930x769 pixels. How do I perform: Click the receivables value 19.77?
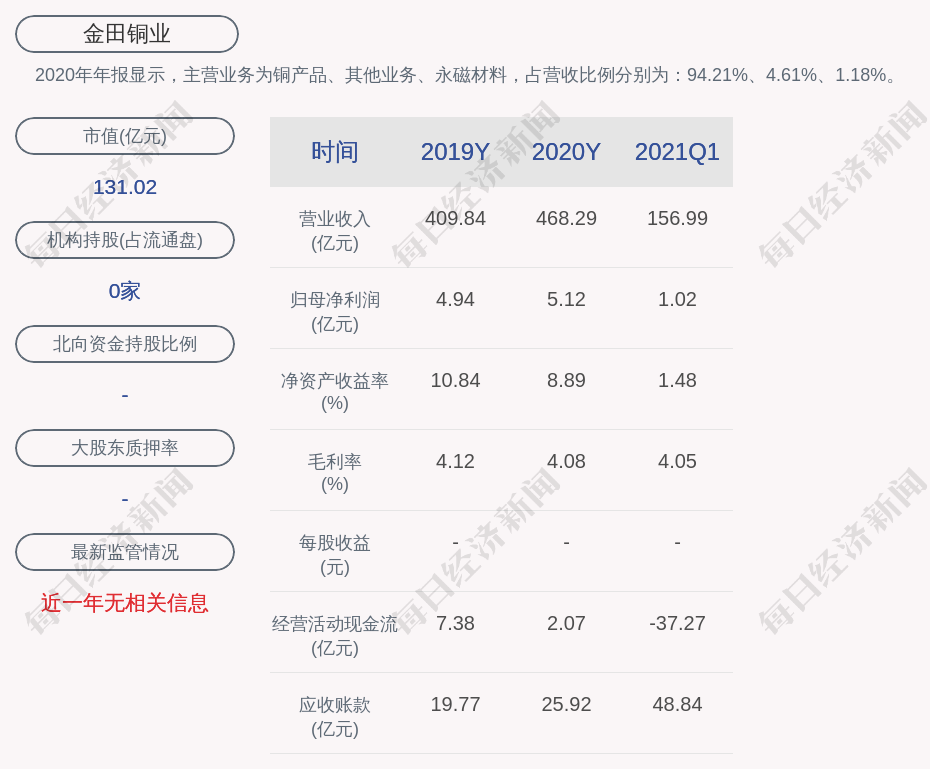point(455,704)
